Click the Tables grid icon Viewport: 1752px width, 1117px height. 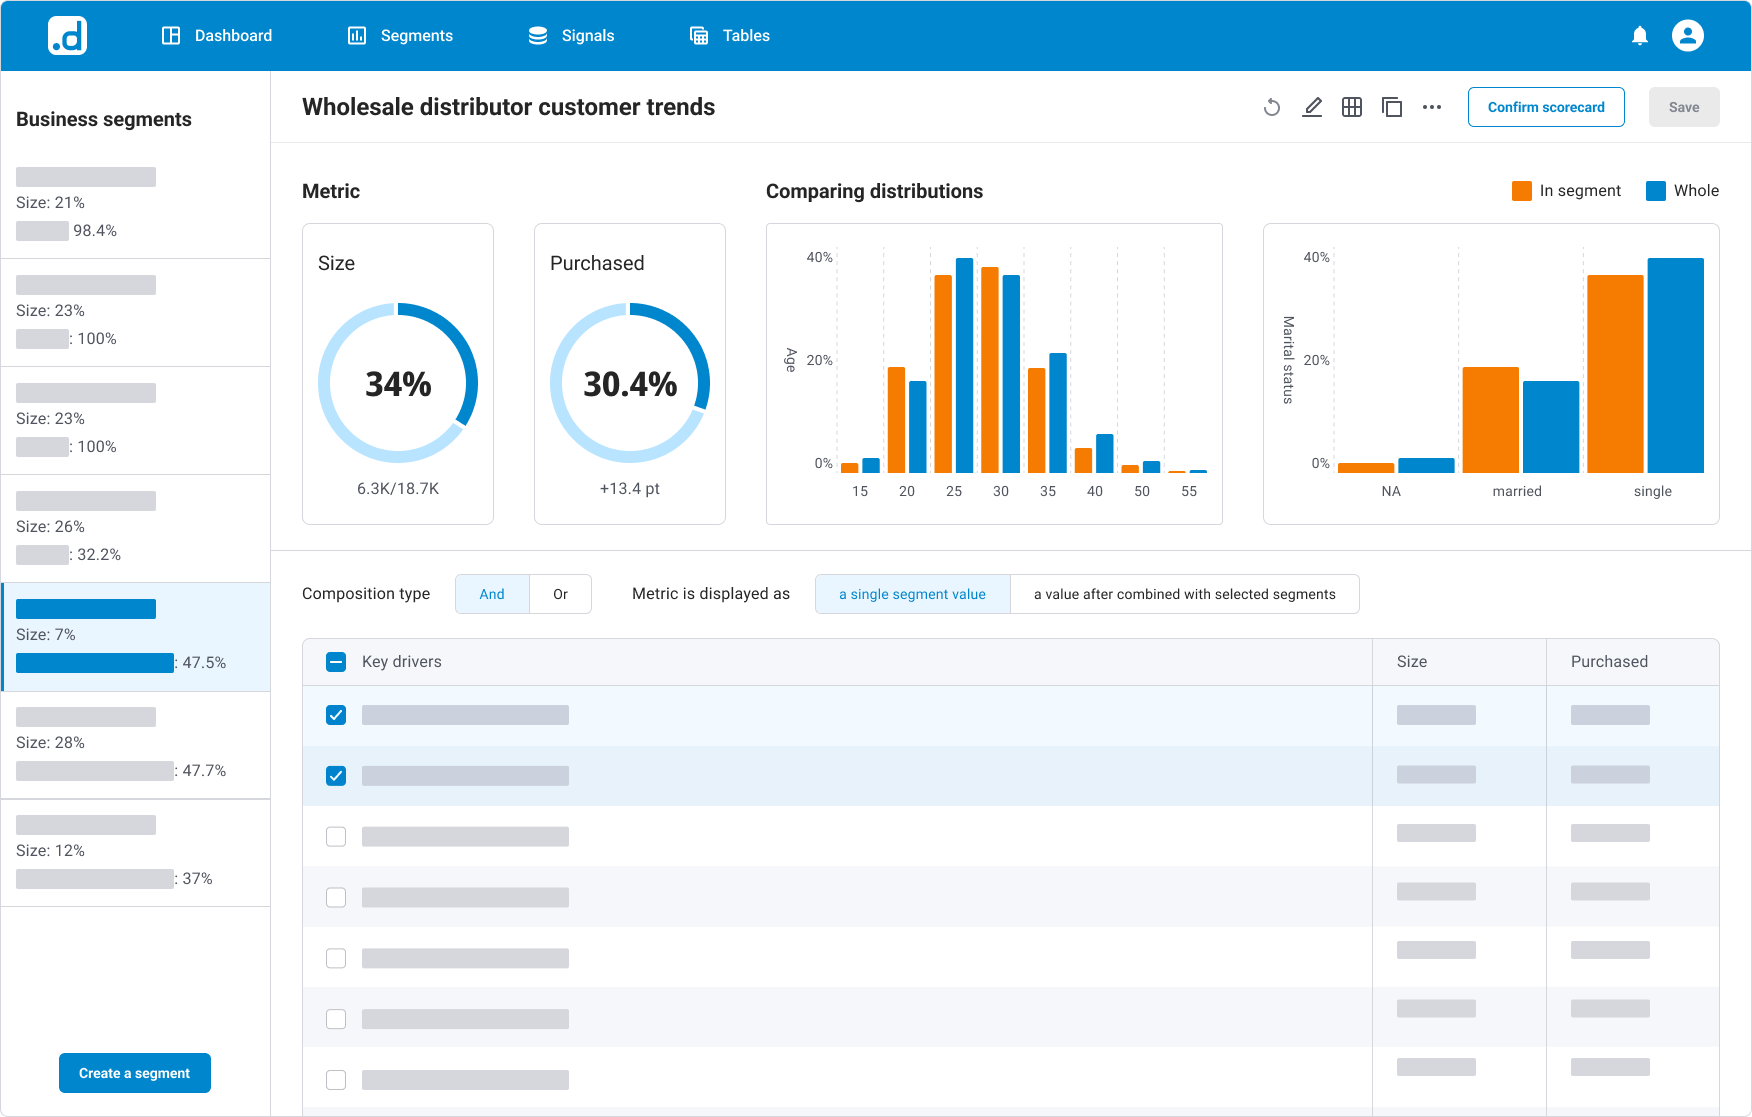[699, 36]
